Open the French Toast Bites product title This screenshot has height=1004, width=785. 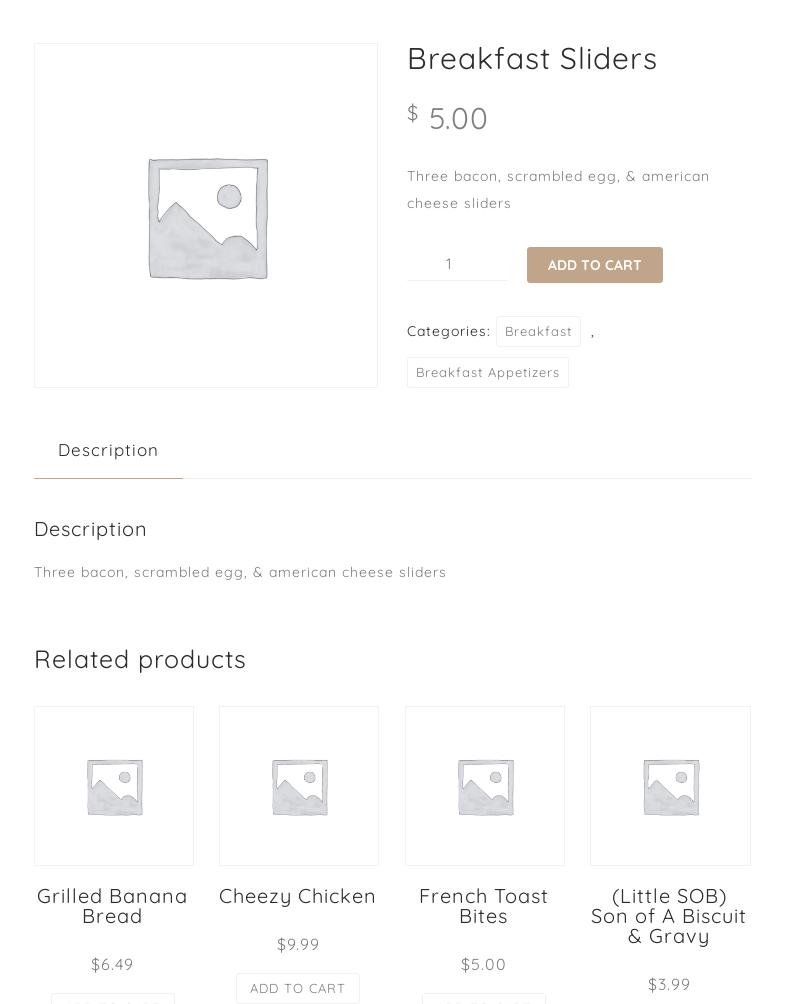pos(483,906)
